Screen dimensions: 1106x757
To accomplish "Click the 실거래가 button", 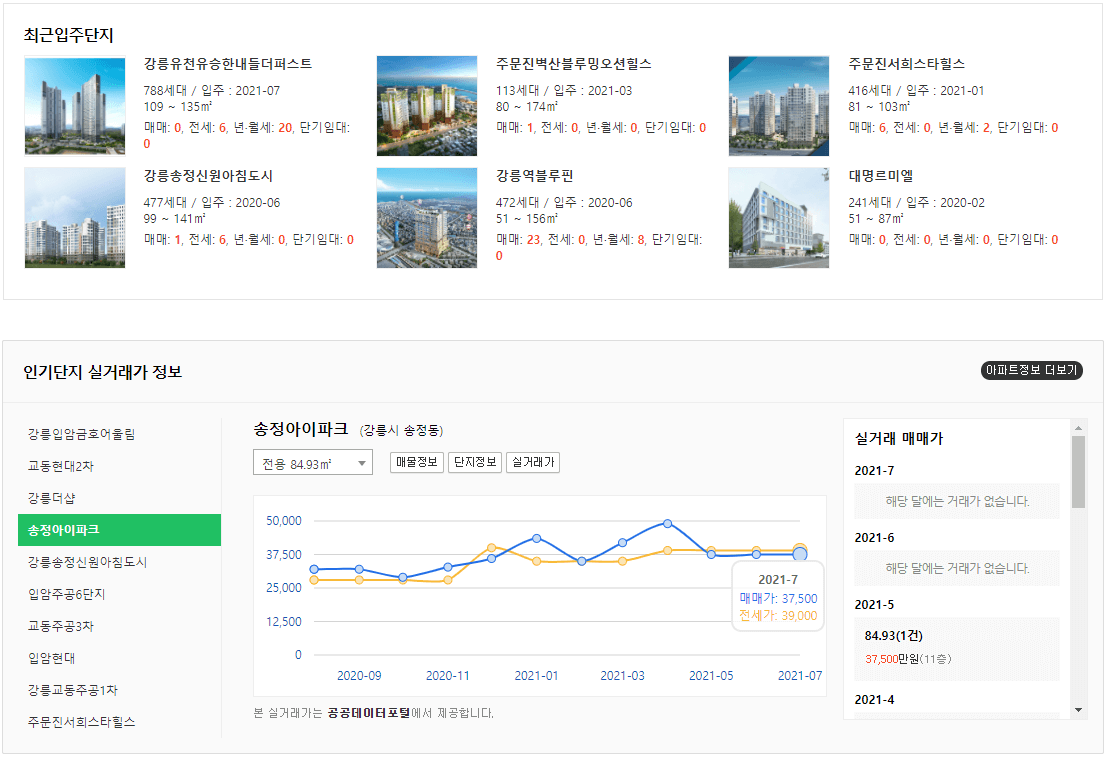I will (533, 462).
